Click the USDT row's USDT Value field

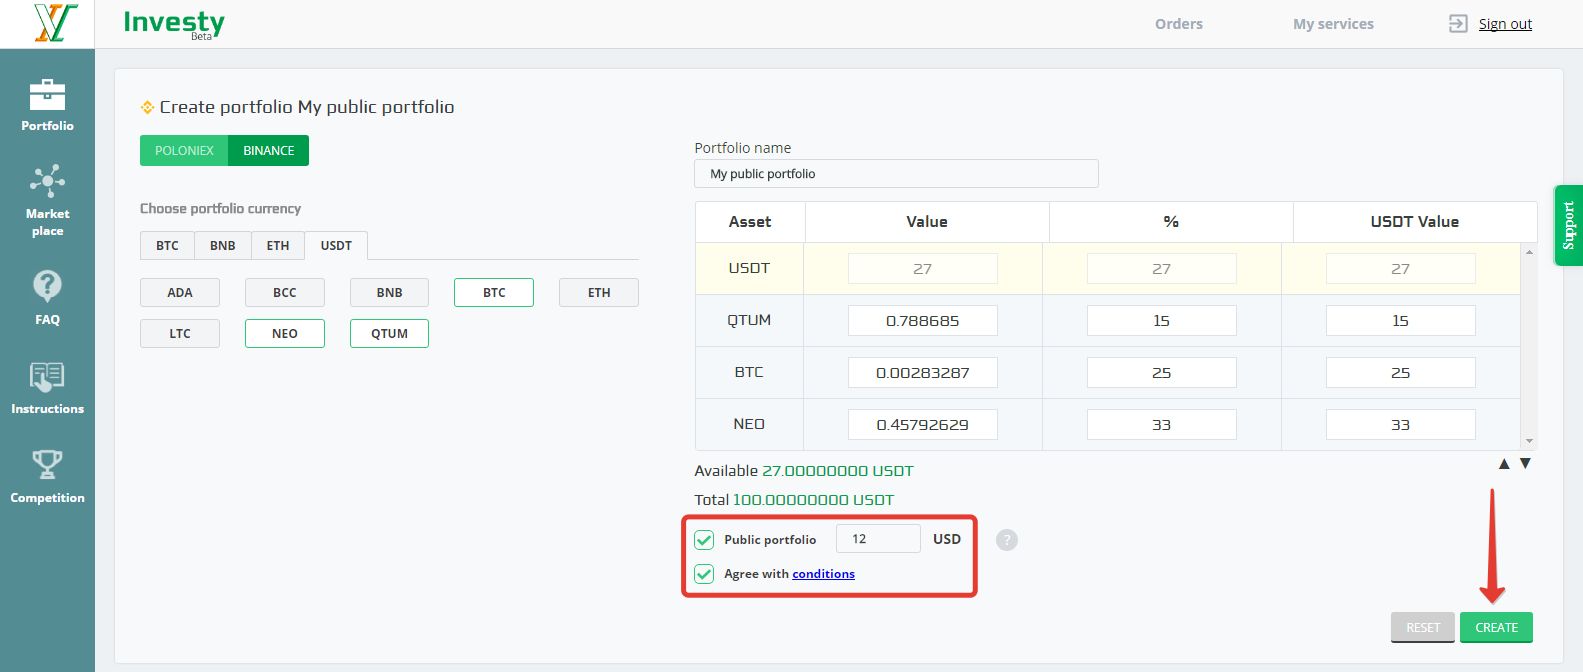[1400, 269]
